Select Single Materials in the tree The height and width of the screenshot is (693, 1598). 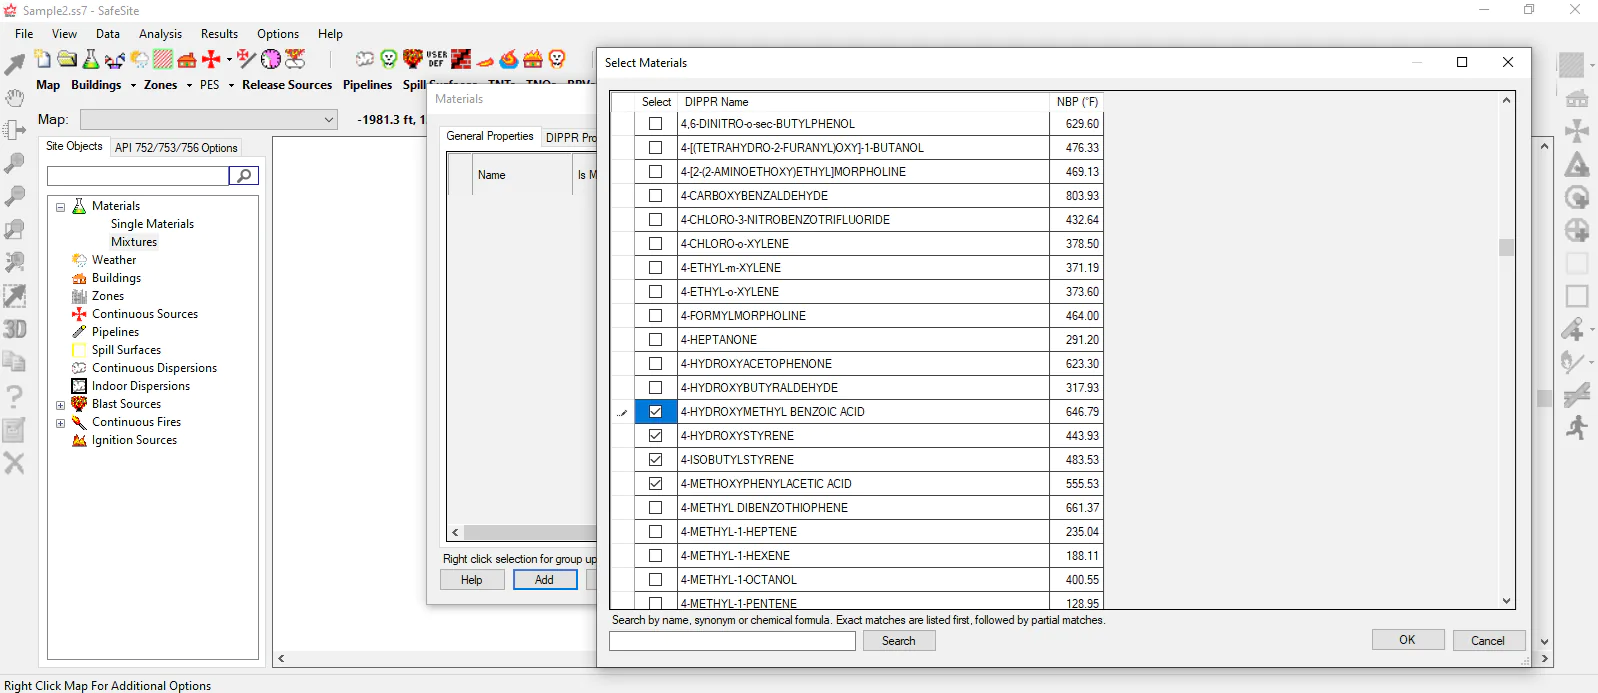coord(152,224)
